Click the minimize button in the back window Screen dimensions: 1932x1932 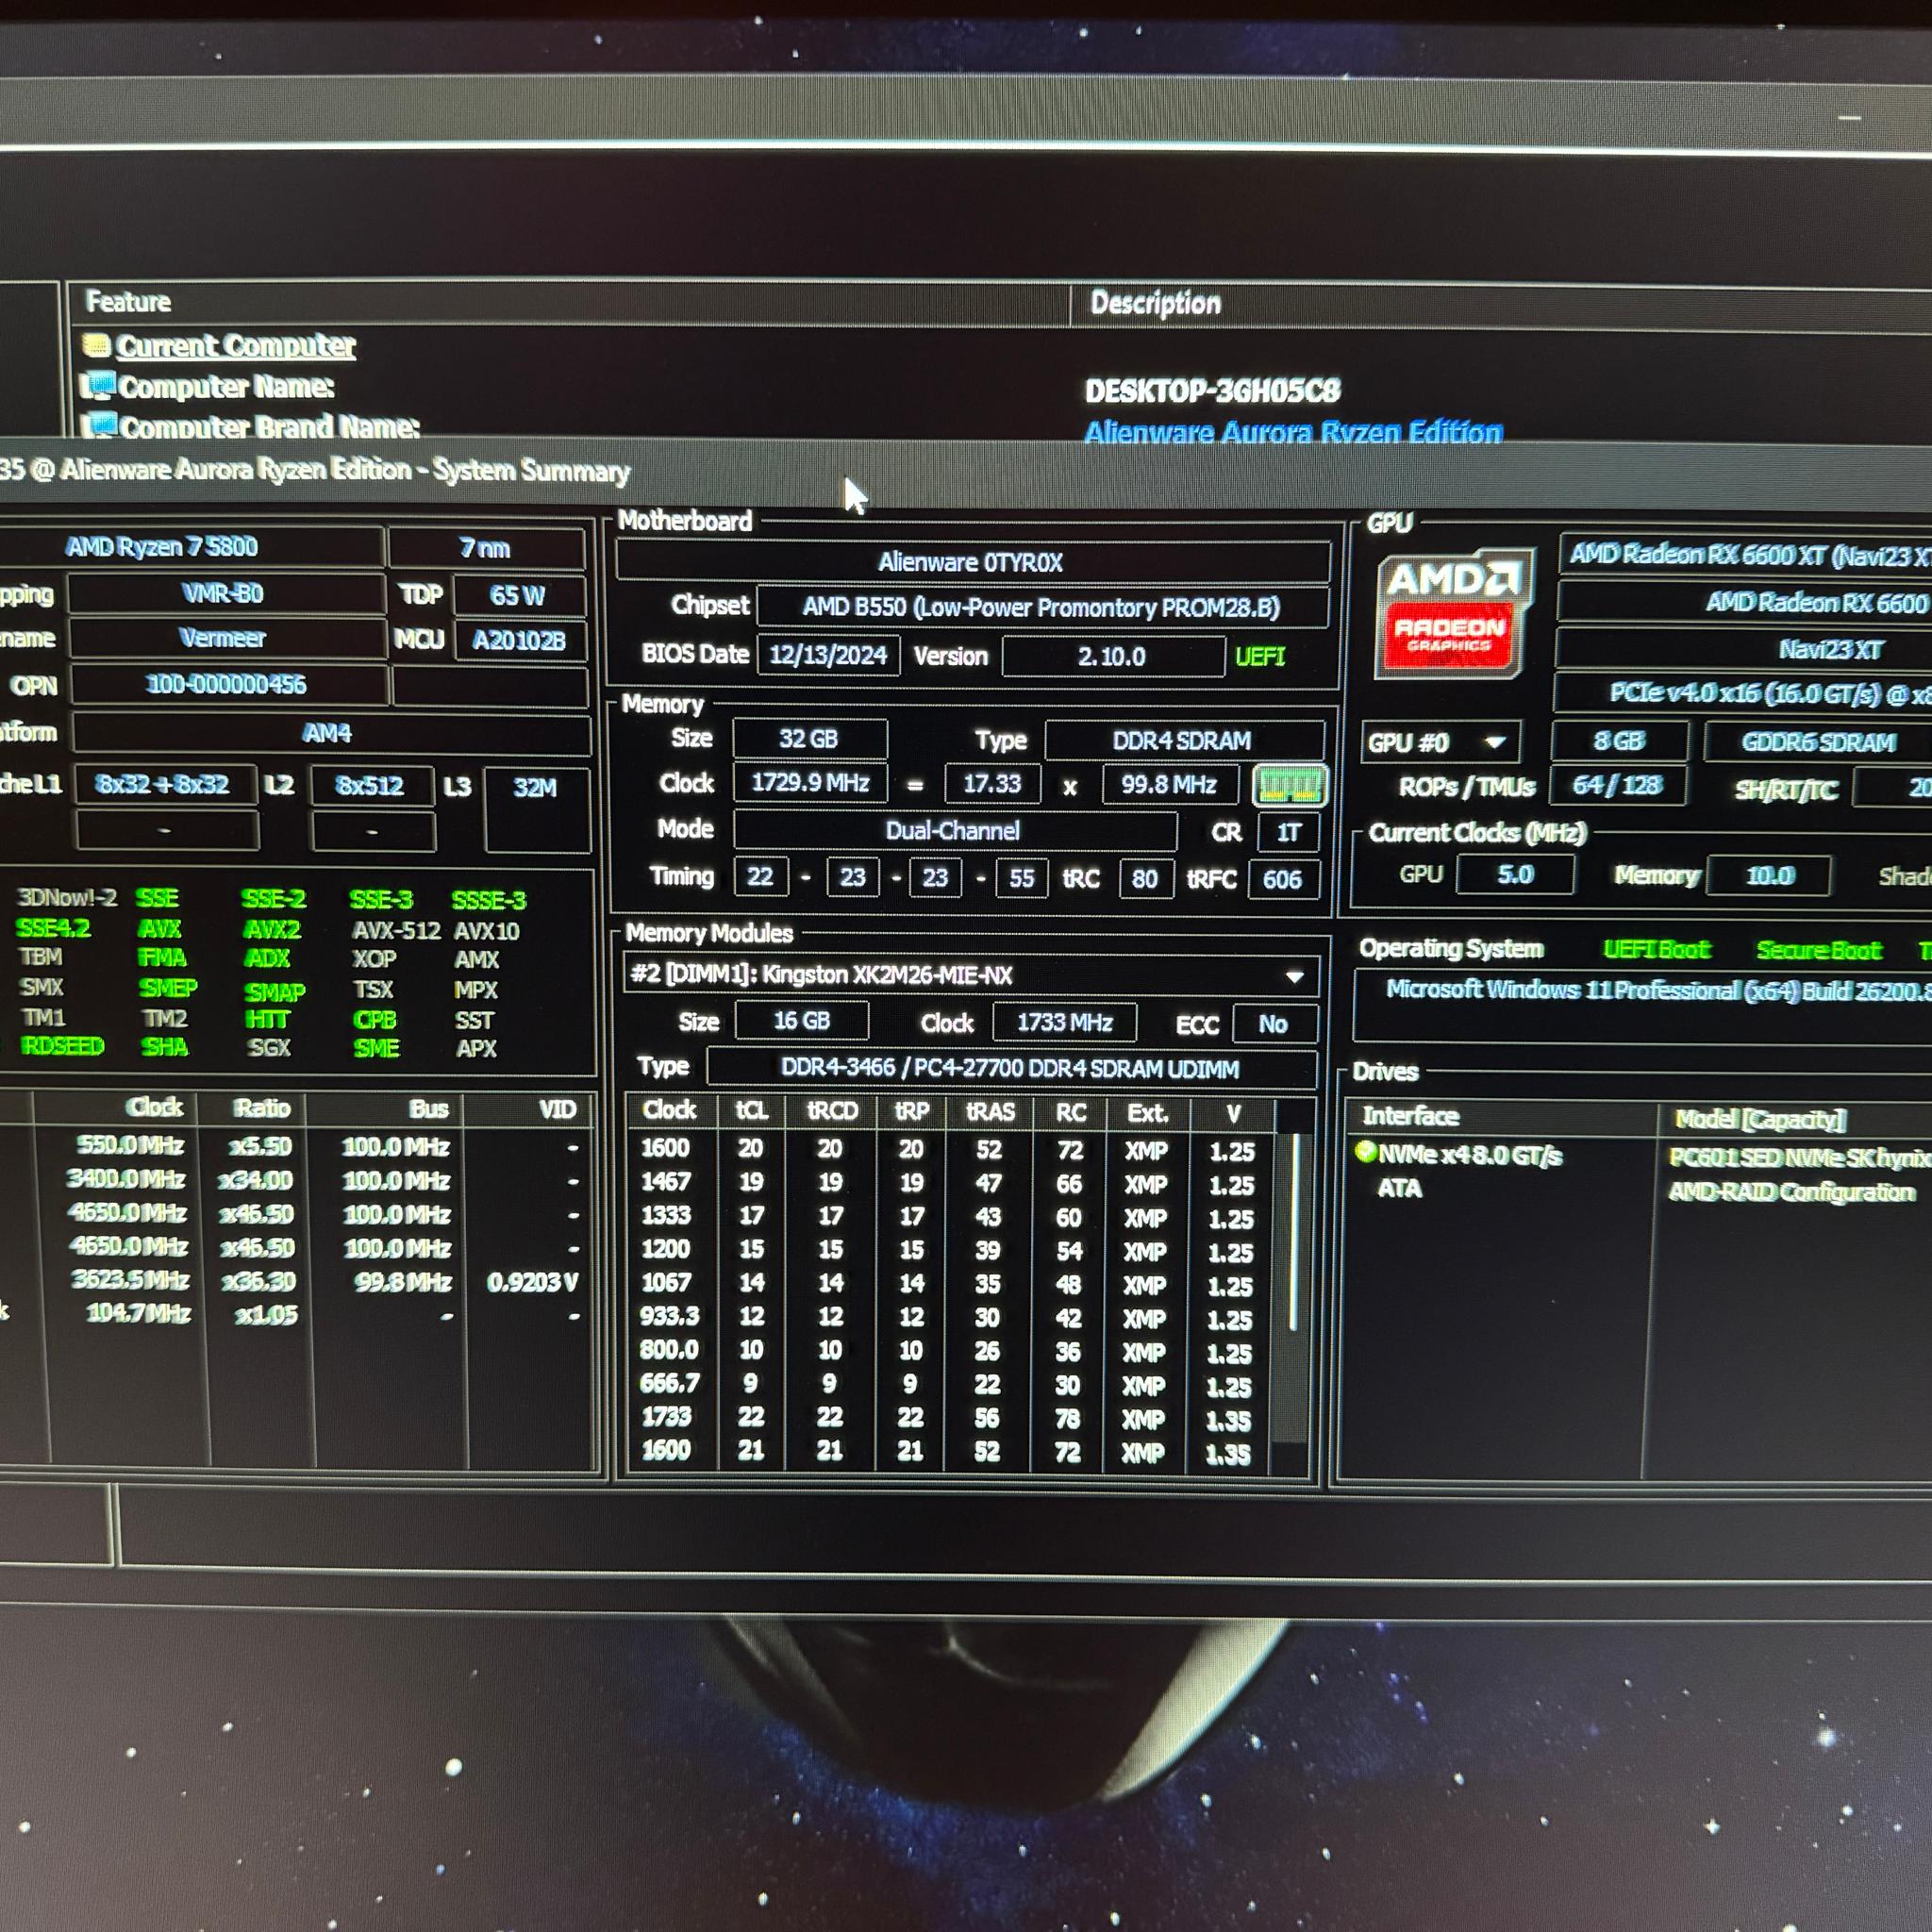click(x=1849, y=118)
